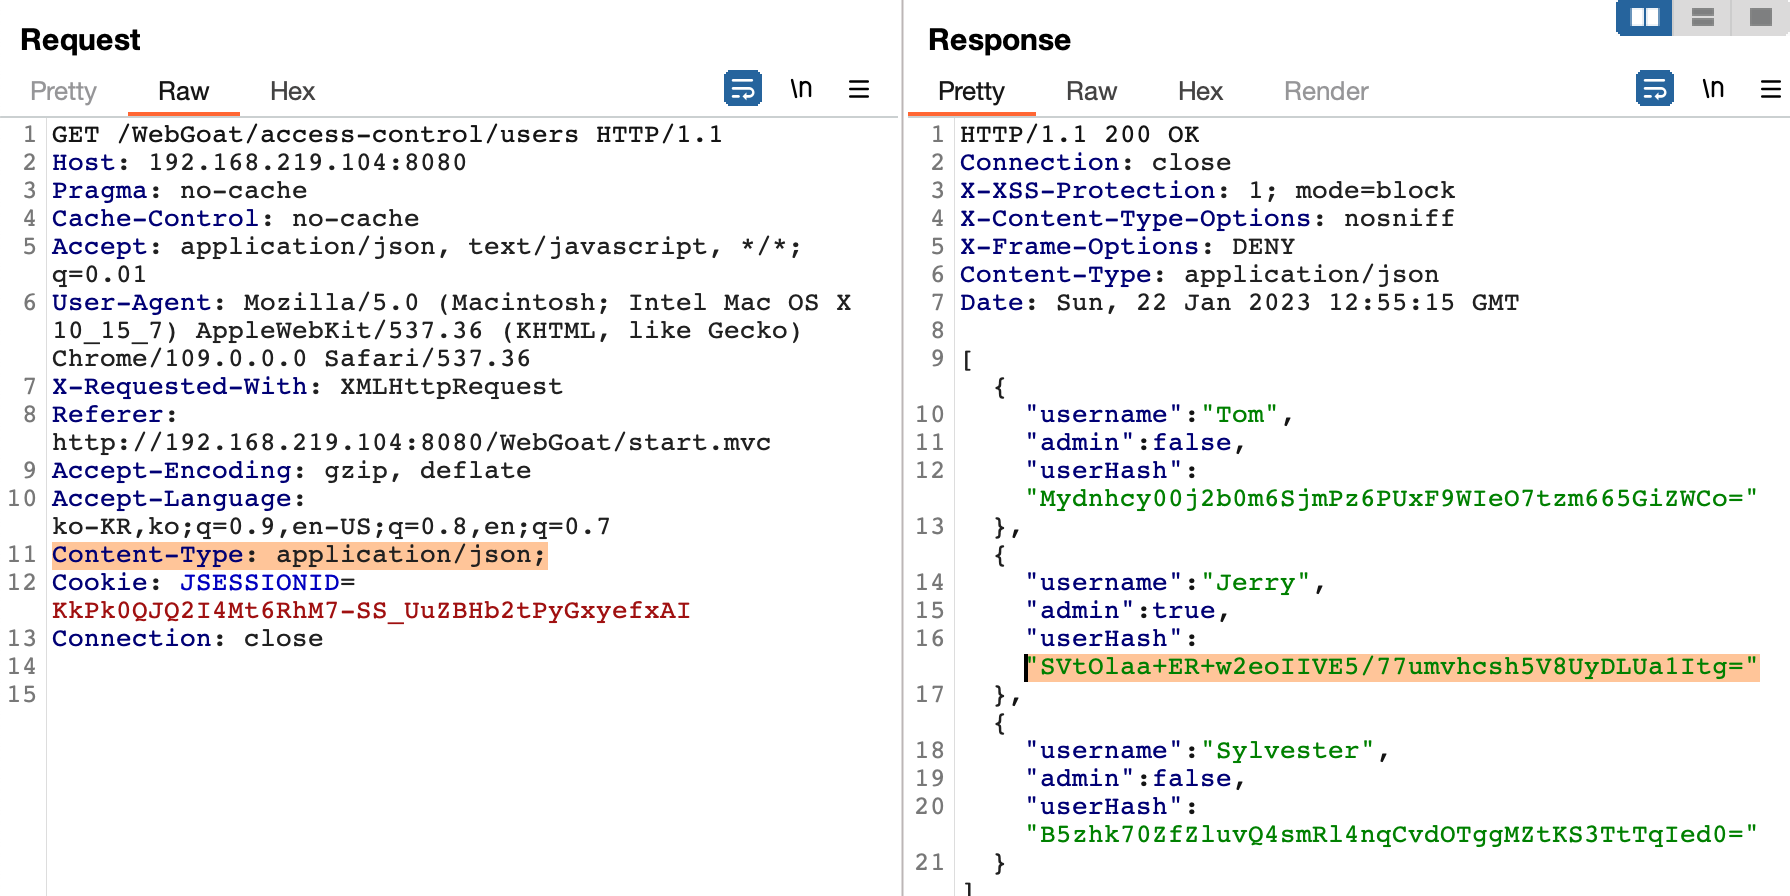
Task: Click the Host header line 192.168.219.104:8080
Action: (x=259, y=162)
